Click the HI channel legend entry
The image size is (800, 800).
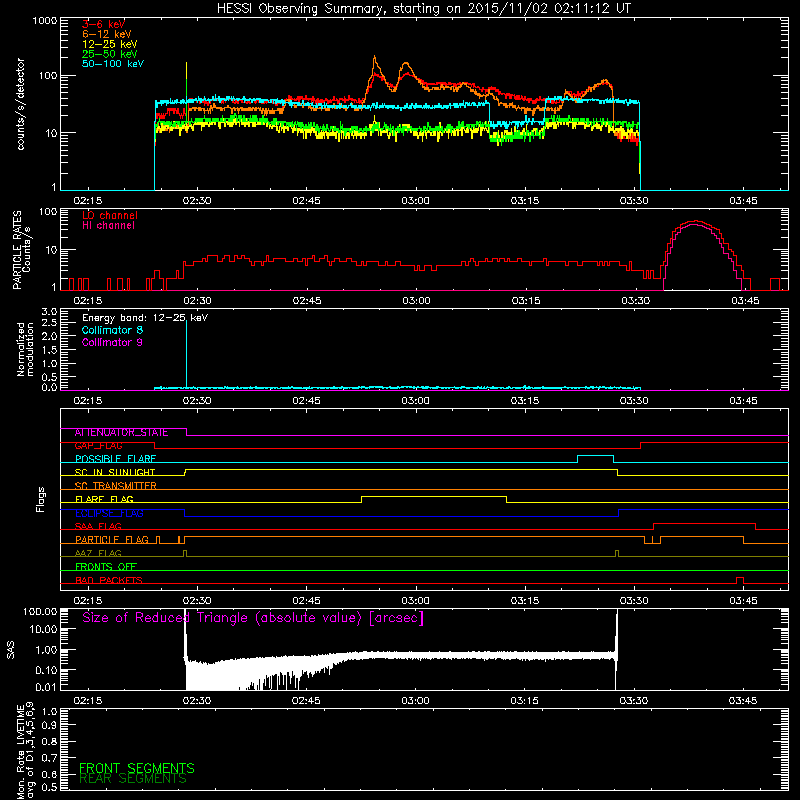click(108, 226)
